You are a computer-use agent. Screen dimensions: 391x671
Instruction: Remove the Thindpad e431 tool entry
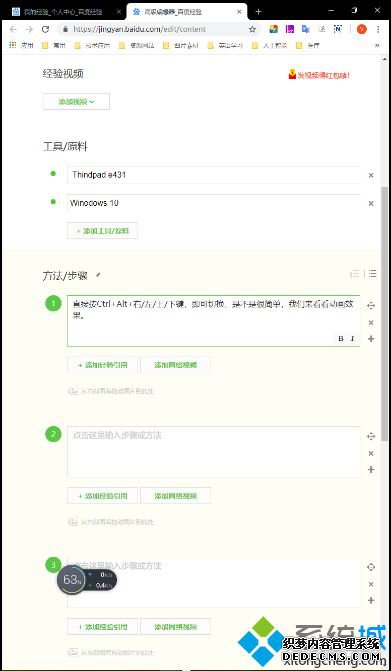371,175
